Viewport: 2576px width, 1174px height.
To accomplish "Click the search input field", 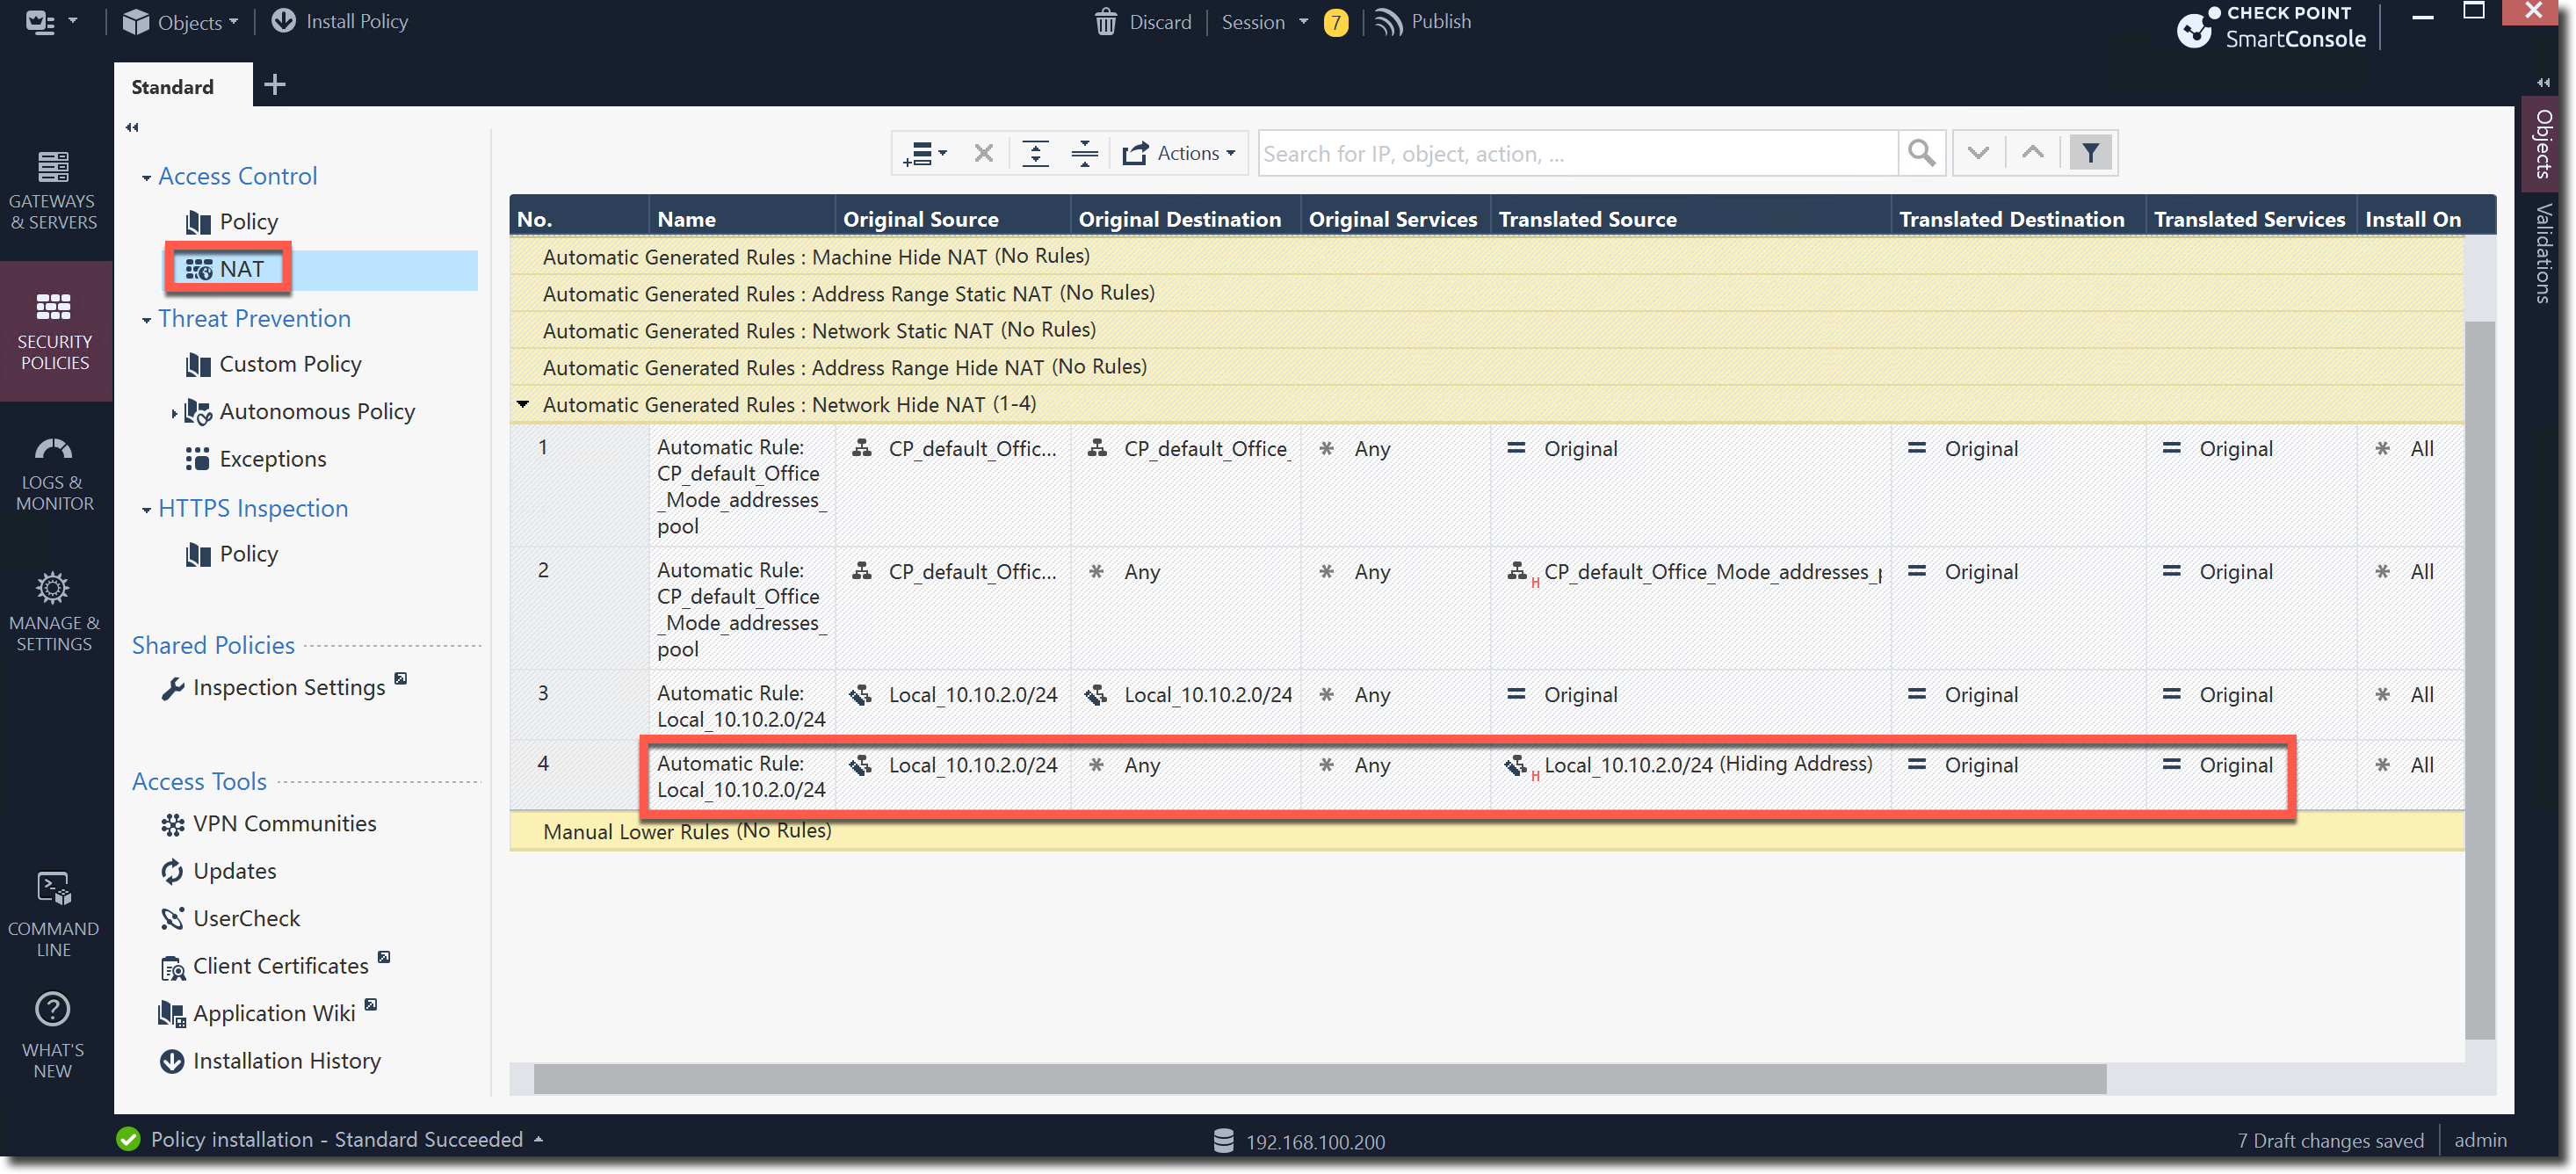I will [1576, 153].
